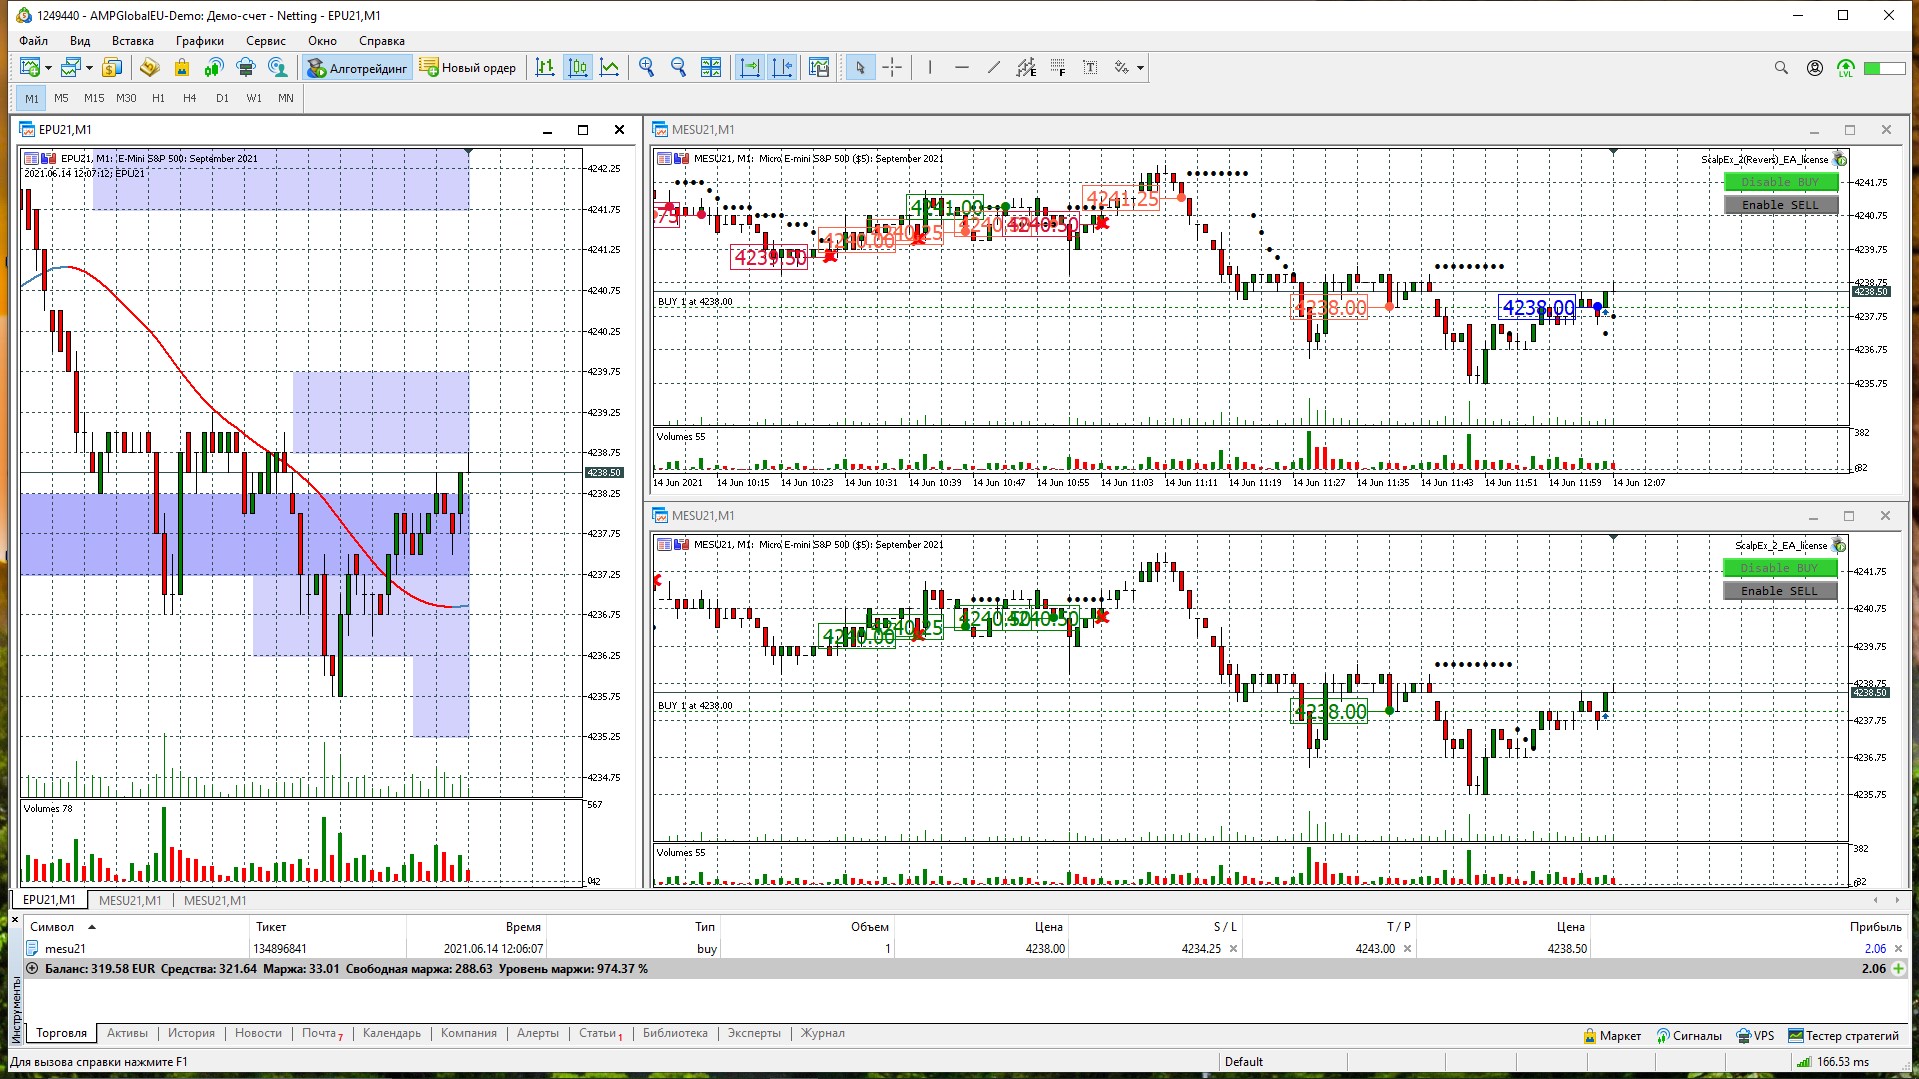
Task: Expand the graphic objects dropdown arrow
Action: 1140,68
